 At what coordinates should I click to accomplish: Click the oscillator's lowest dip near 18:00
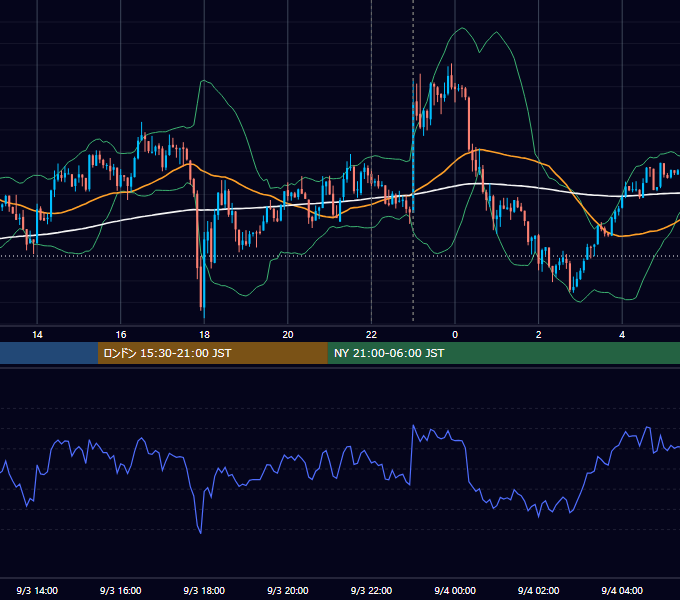(201, 532)
